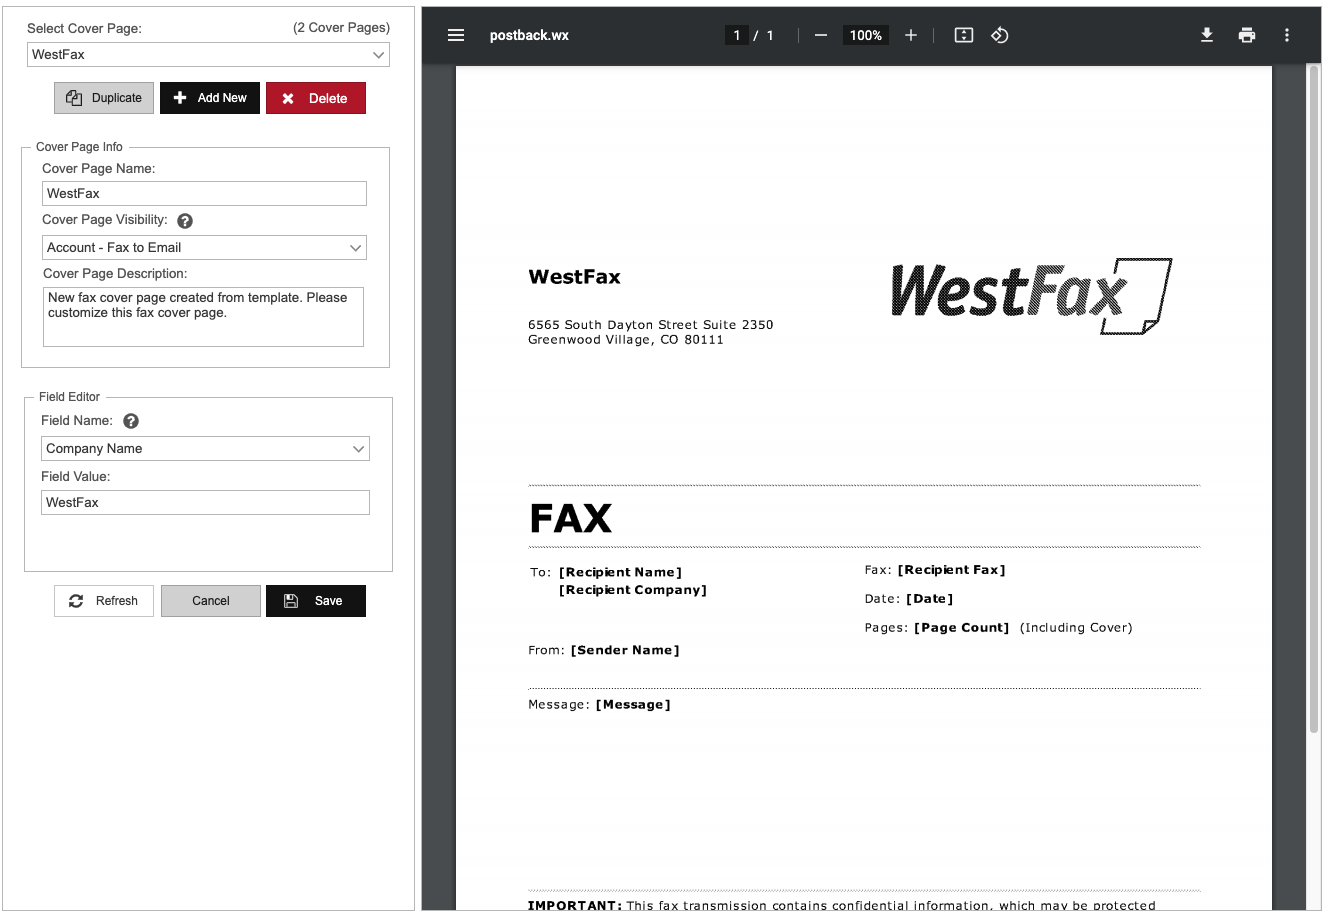This screenshot has width=1328, height=915.
Task: Add a new cover page
Action: point(210,98)
